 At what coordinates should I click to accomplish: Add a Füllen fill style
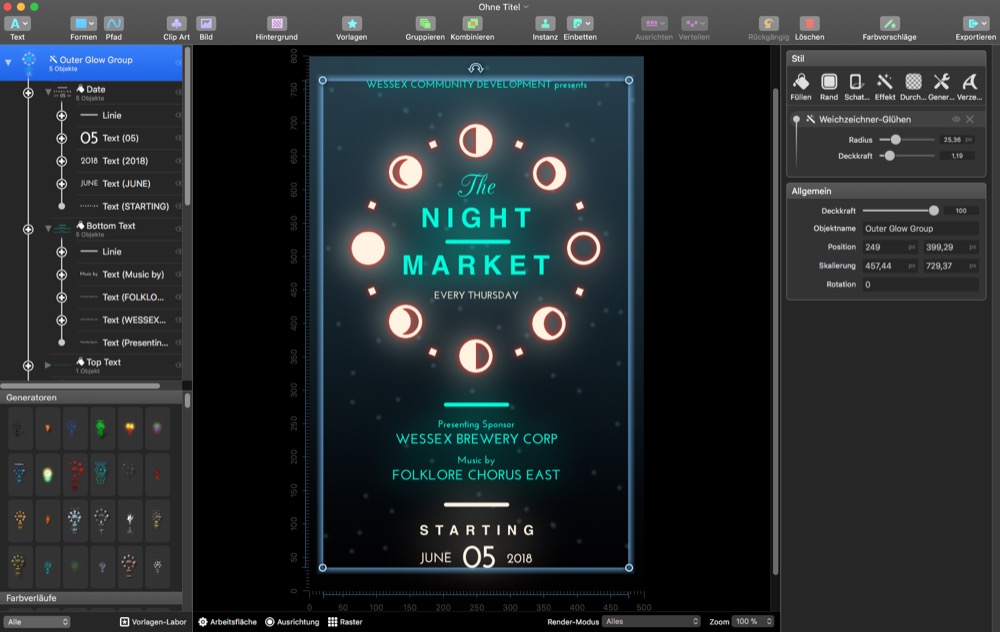[801, 87]
